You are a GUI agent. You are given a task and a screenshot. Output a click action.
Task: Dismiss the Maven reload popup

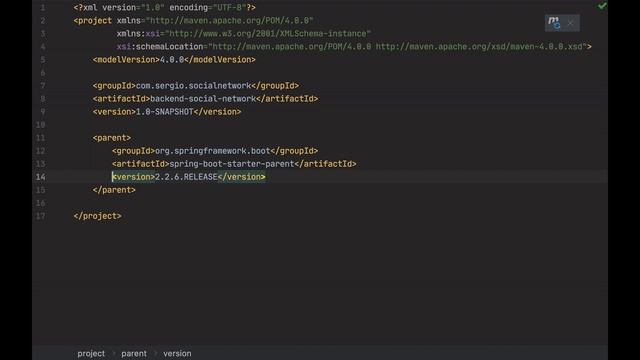click(570, 23)
